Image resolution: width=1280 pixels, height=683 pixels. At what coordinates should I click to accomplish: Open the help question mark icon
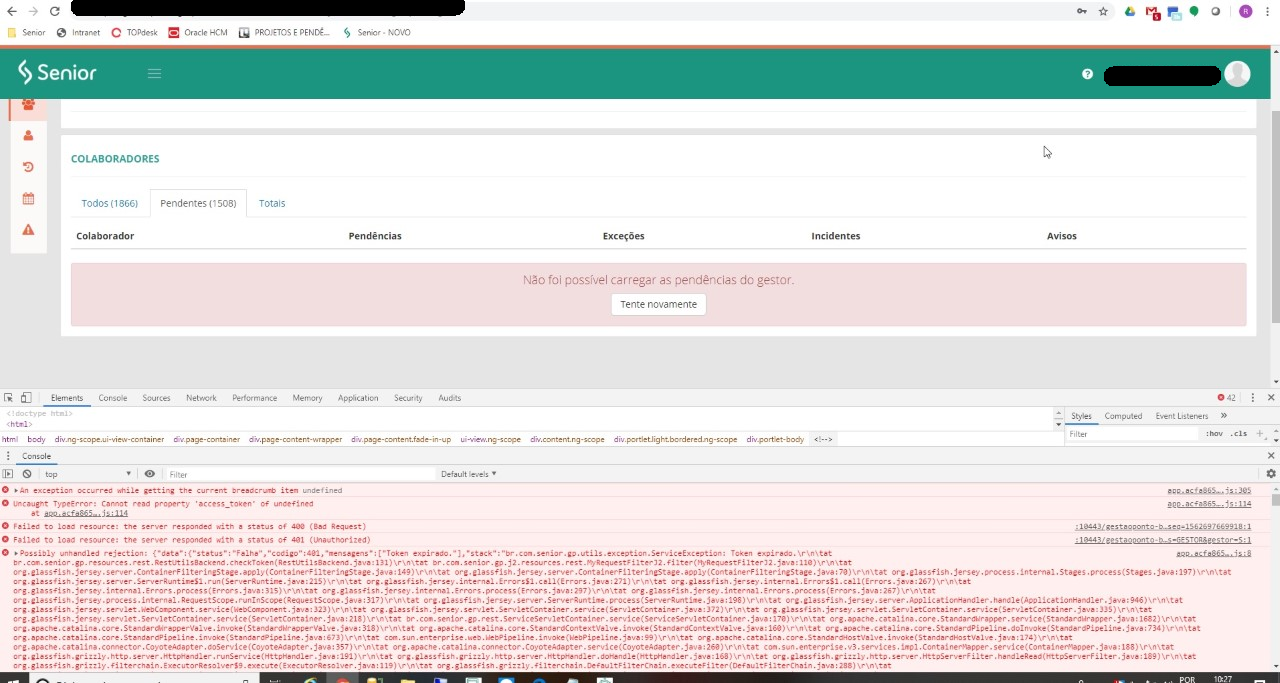pos(1087,74)
